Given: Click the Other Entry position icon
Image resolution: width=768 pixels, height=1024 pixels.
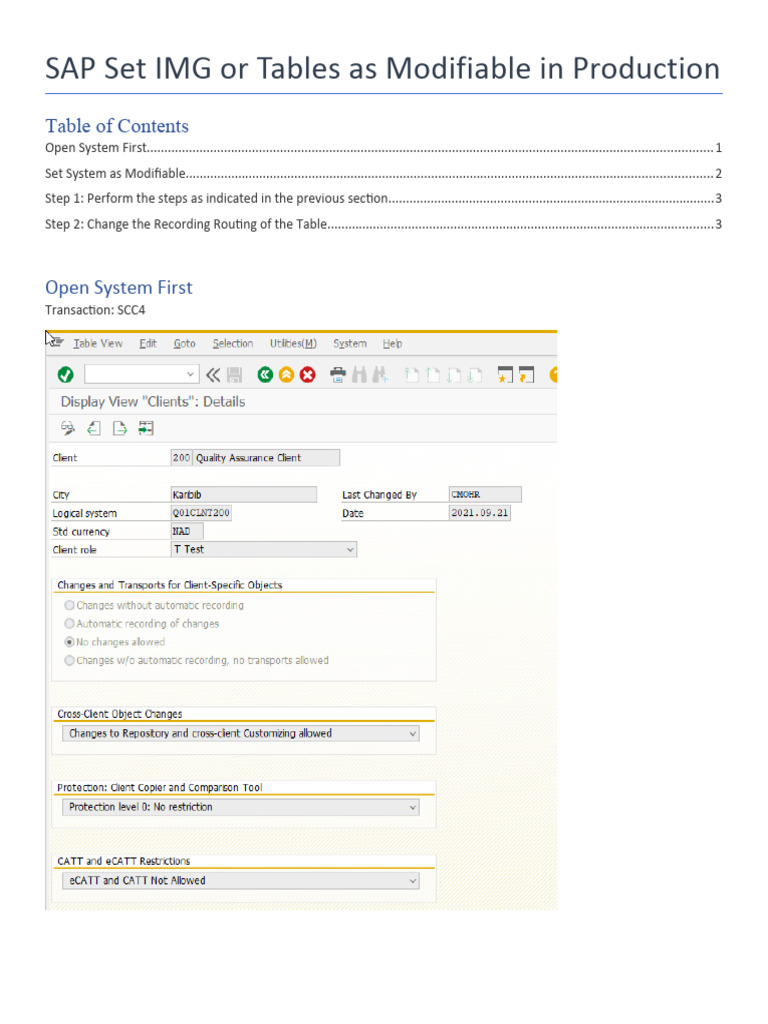Looking at the screenshot, I should (x=146, y=428).
